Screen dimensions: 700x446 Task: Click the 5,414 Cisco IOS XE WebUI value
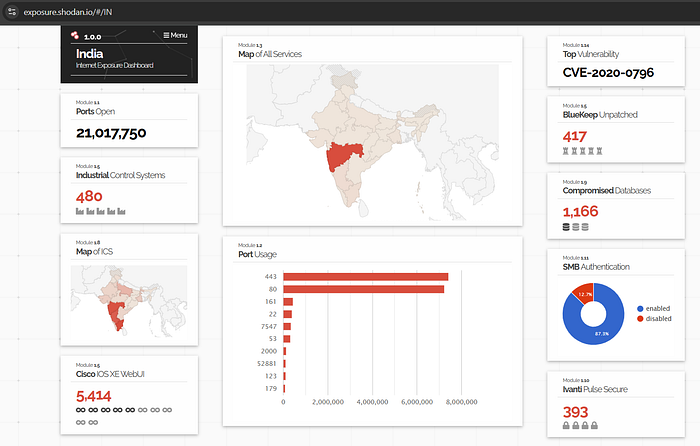[x=93, y=396]
